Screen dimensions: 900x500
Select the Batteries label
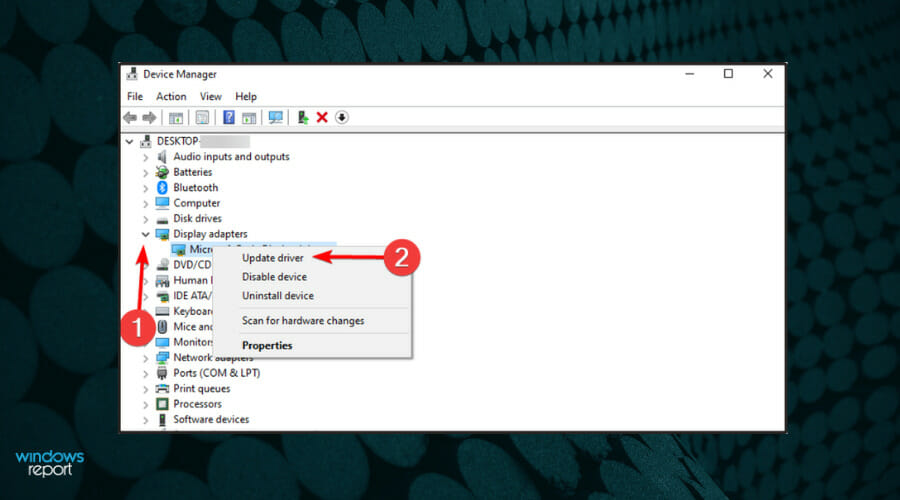tap(193, 172)
